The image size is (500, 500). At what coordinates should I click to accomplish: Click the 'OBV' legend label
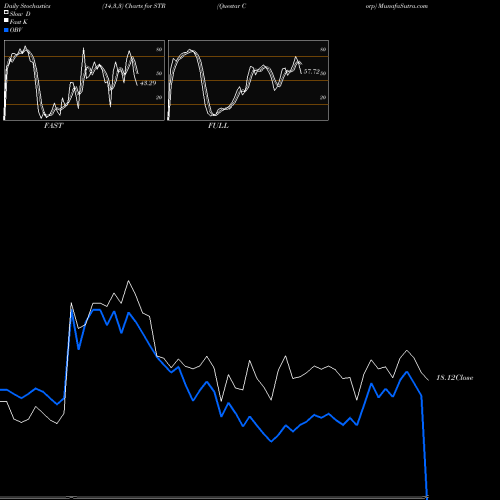[x=16, y=30]
